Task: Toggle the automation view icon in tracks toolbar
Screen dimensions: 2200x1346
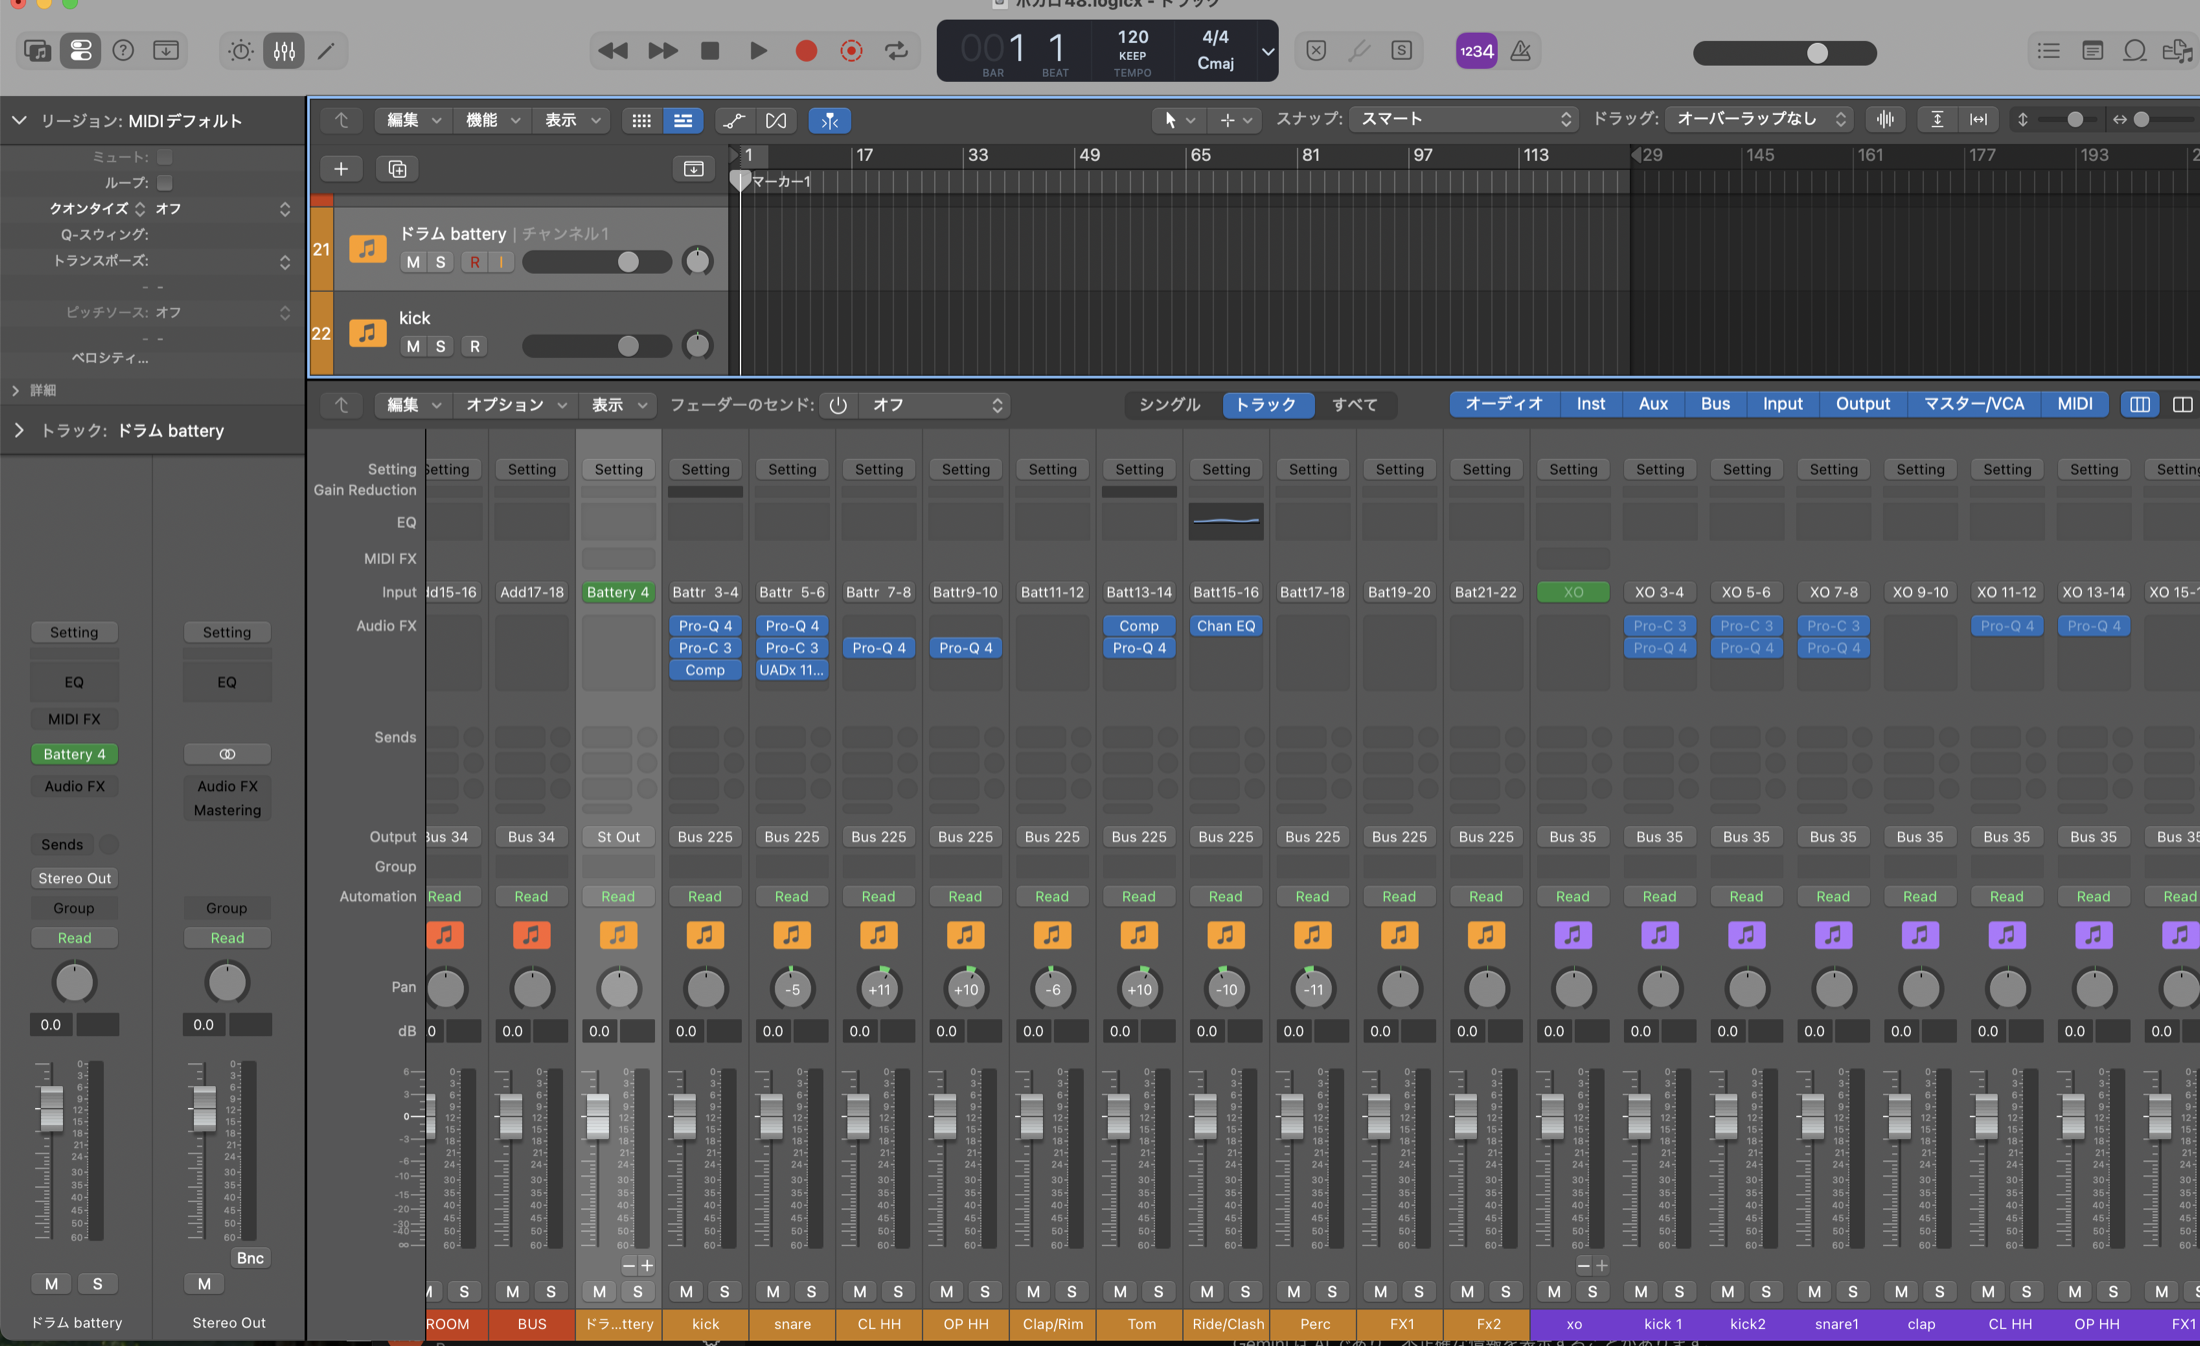Action: (x=734, y=120)
